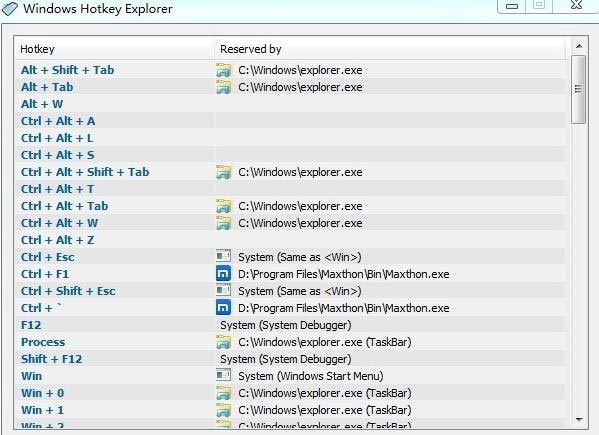The image size is (599, 435).
Task: Select the Alt + W hotkey row
Action: click(290, 104)
